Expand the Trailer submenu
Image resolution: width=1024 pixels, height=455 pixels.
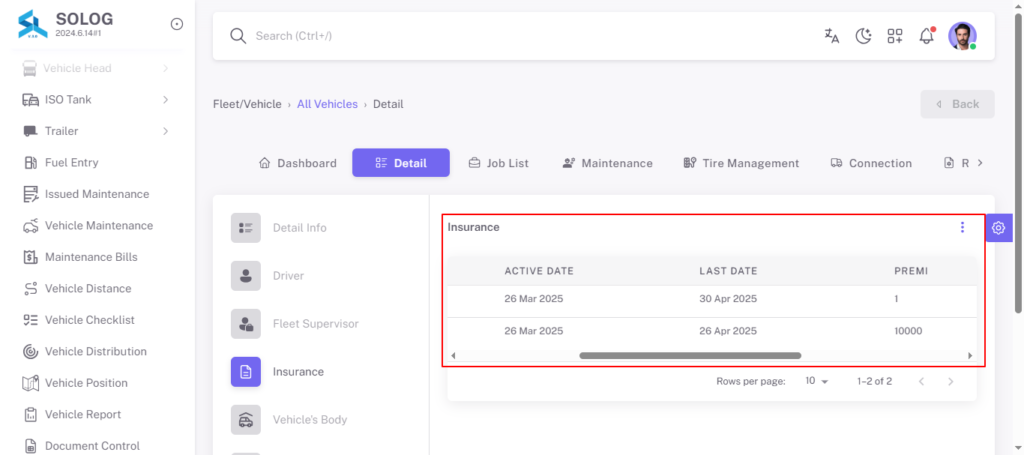click(166, 131)
